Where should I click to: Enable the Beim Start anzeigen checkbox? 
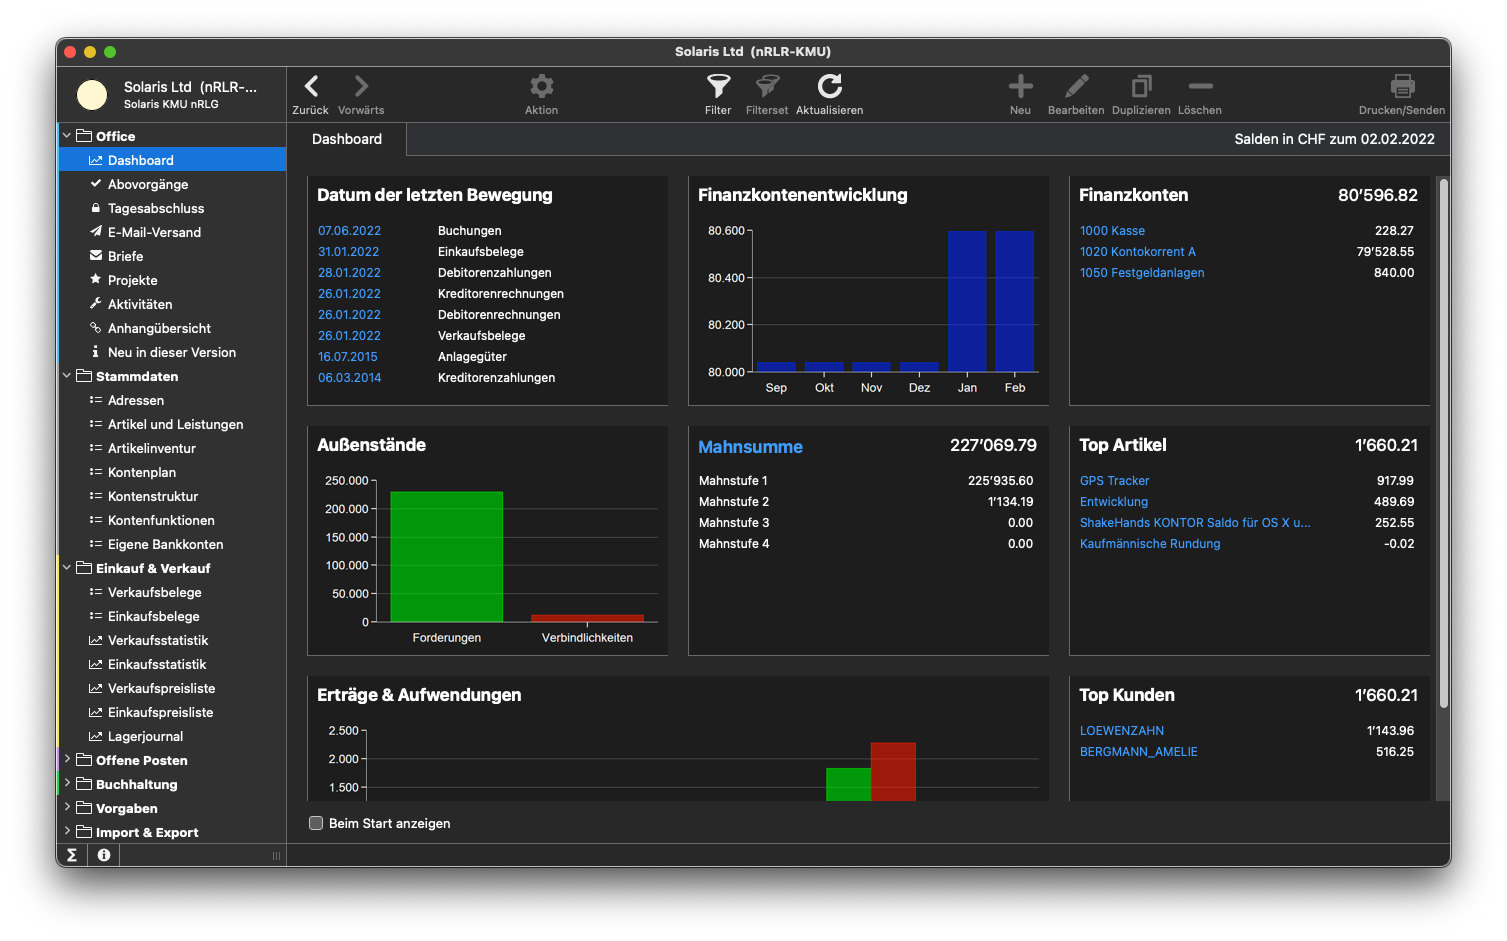click(316, 823)
